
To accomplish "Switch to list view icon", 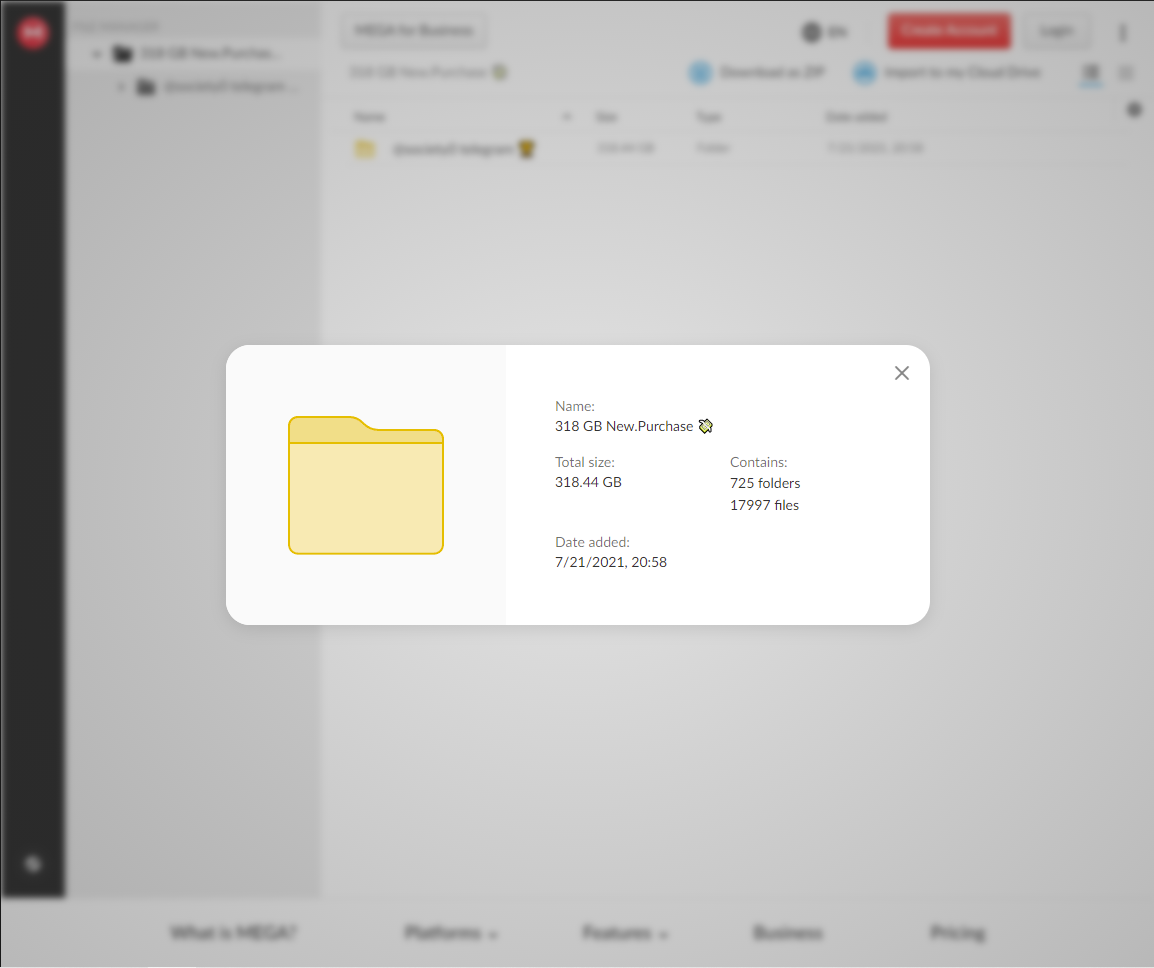I will (x=1091, y=72).
